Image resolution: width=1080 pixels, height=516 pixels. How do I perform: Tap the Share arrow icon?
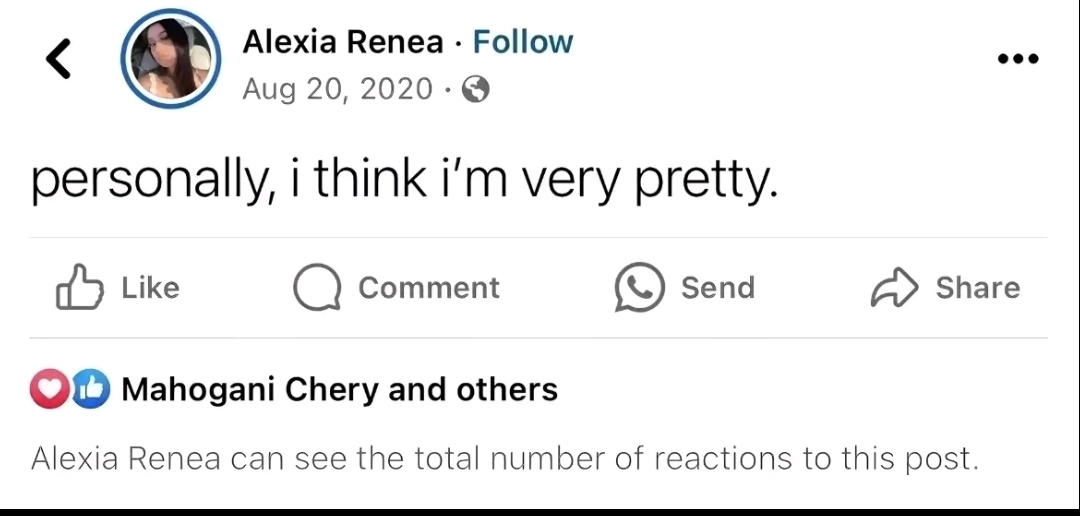click(x=892, y=288)
